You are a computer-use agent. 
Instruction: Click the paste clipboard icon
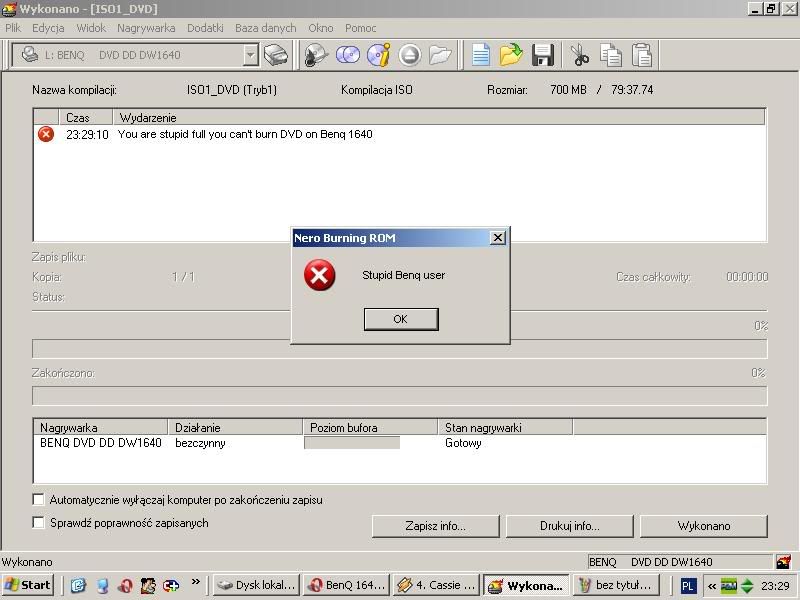pyautogui.click(x=642, y=55)
